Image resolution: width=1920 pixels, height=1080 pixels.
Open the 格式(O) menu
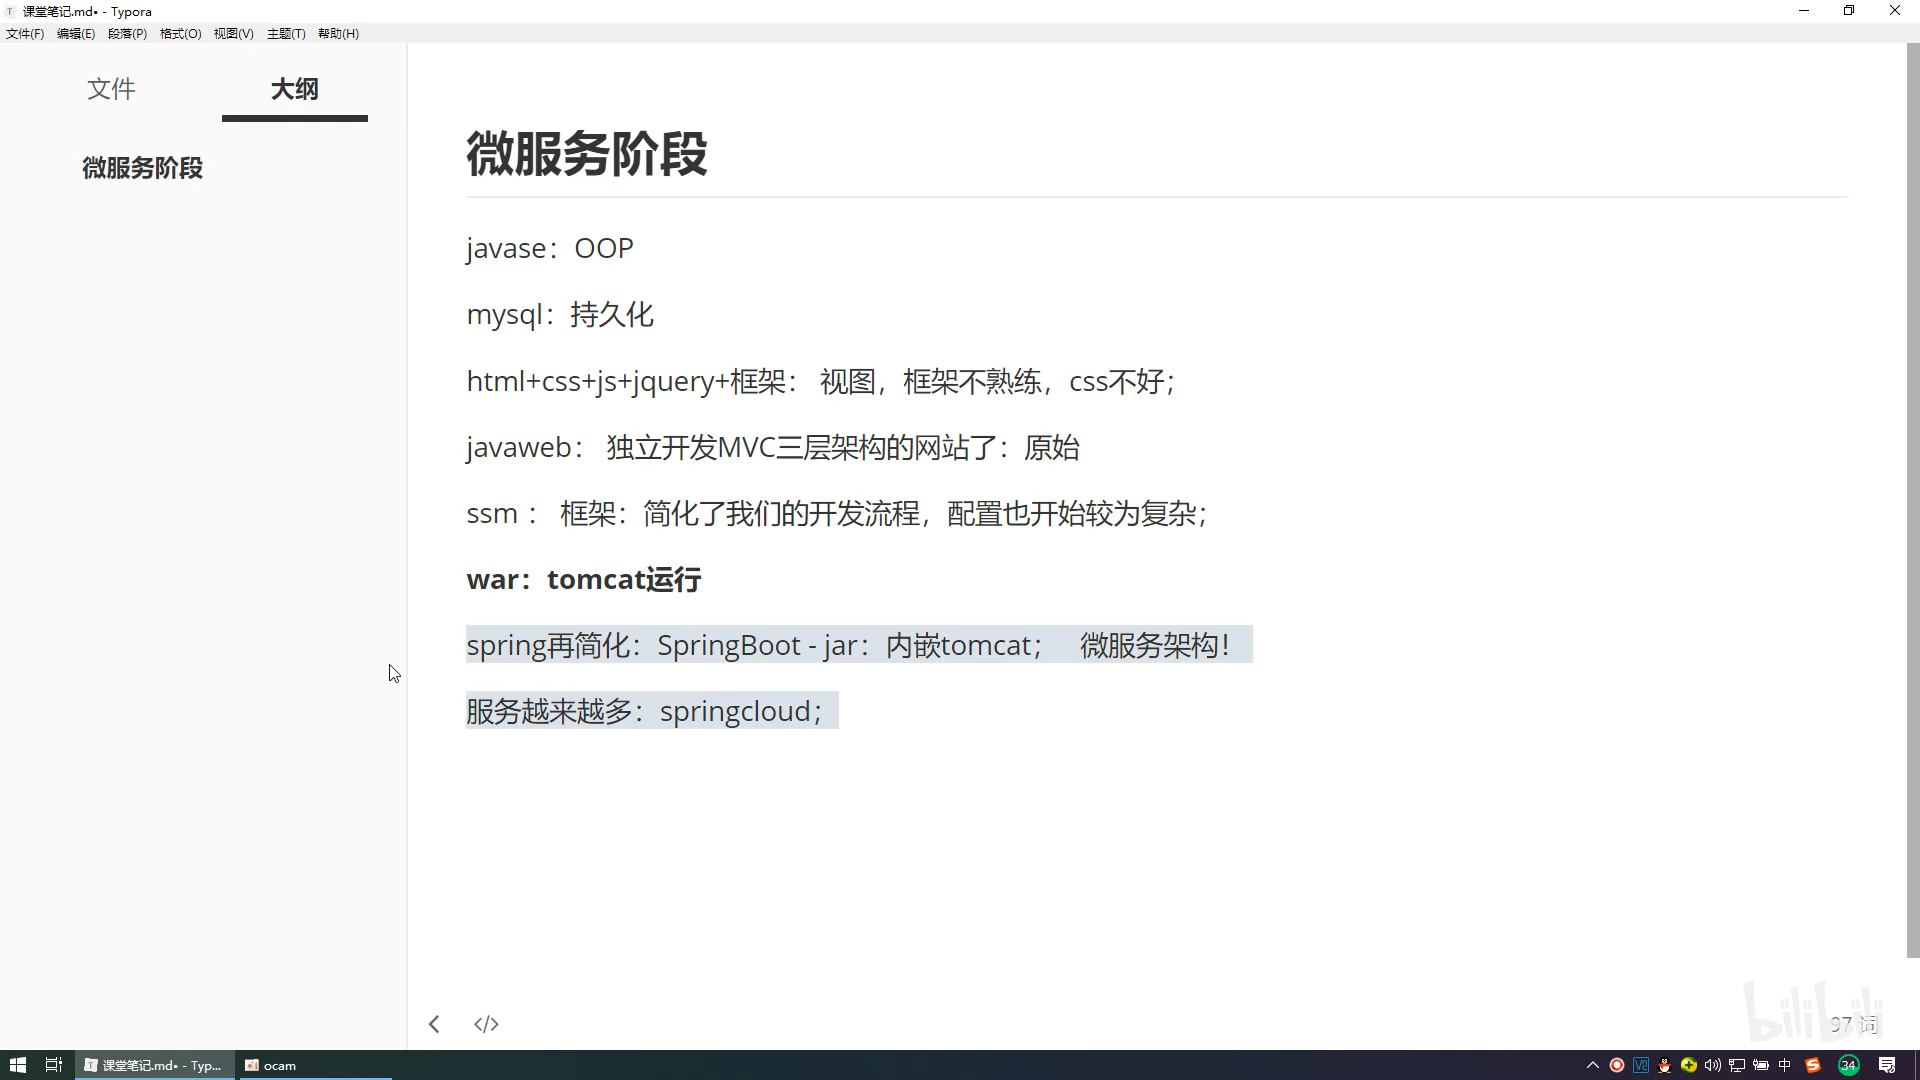(x=180, y=33)
